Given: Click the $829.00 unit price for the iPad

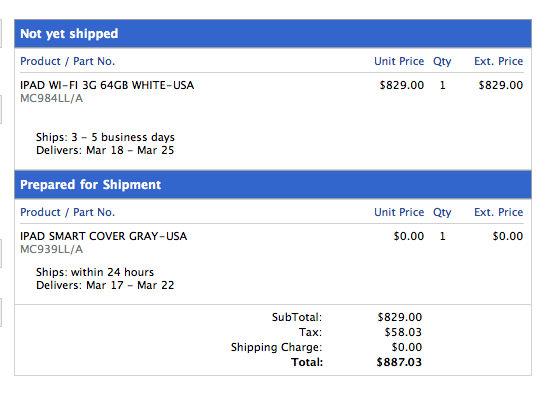Looking at the screenshot, I should coord(402,85).
